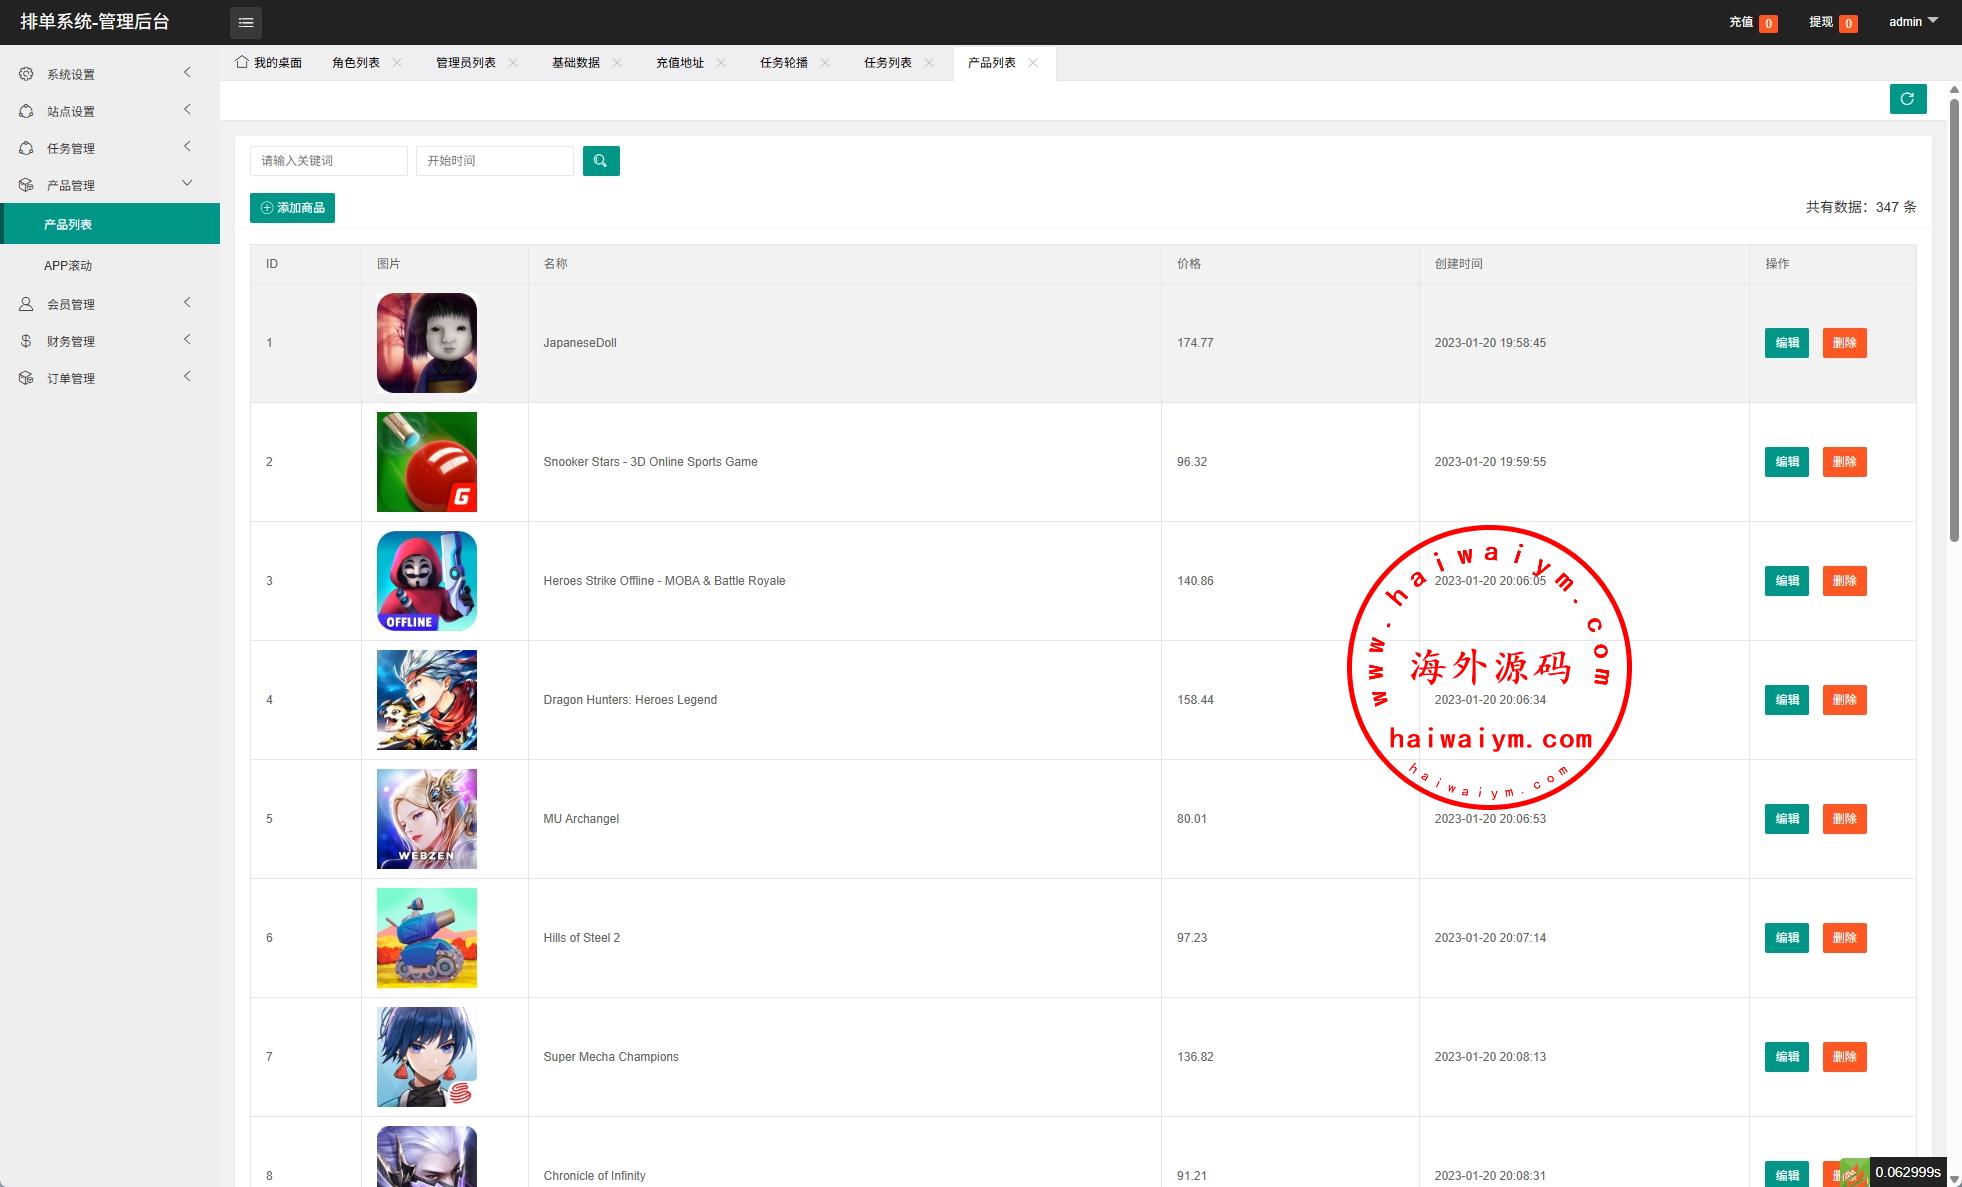The width and height of the screenshot is (1962, 1187).
Task: Click the hamburger menu toggle icon
Action: coord(246,22)
